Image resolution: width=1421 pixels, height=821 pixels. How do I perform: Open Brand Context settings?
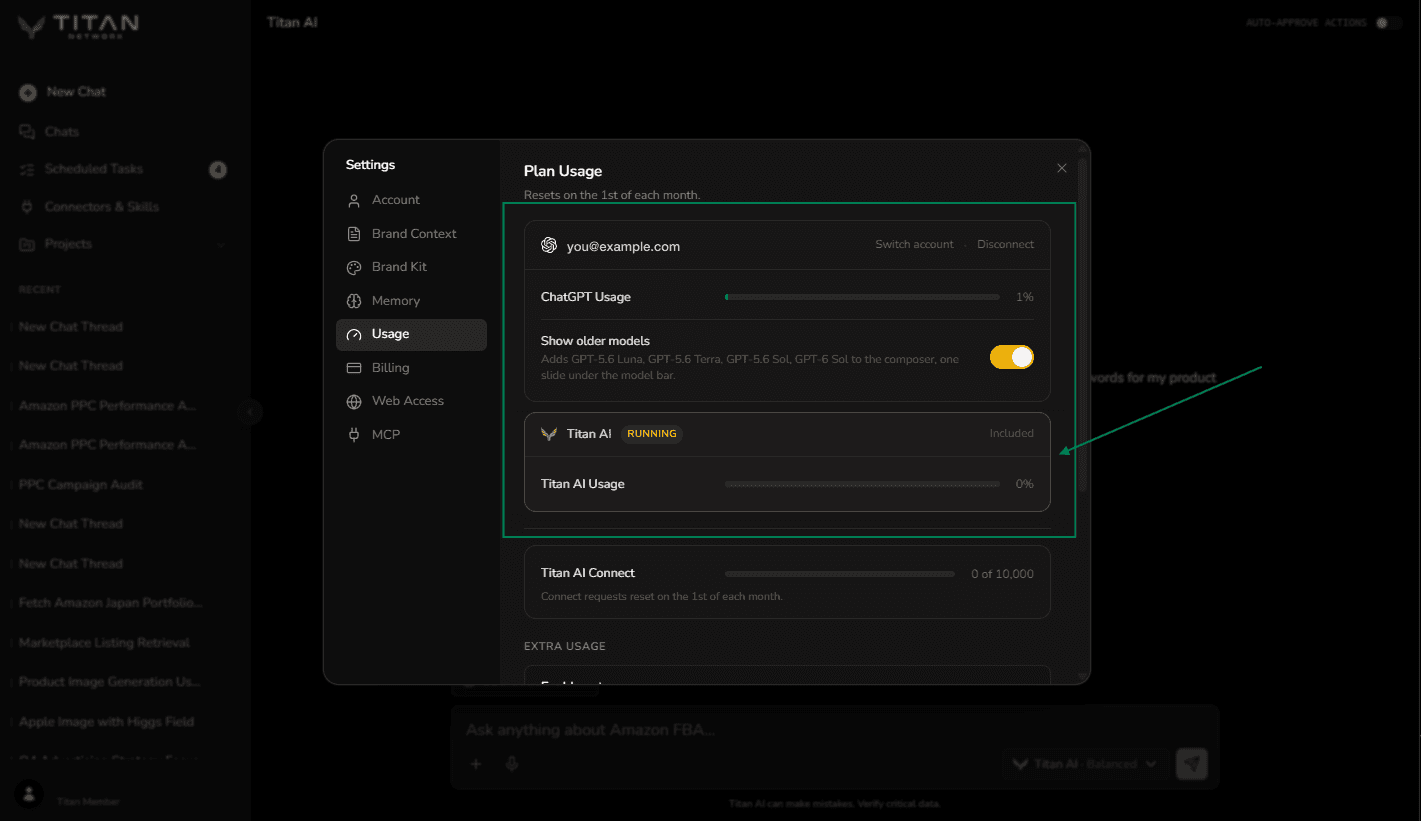tap(411, 234)
